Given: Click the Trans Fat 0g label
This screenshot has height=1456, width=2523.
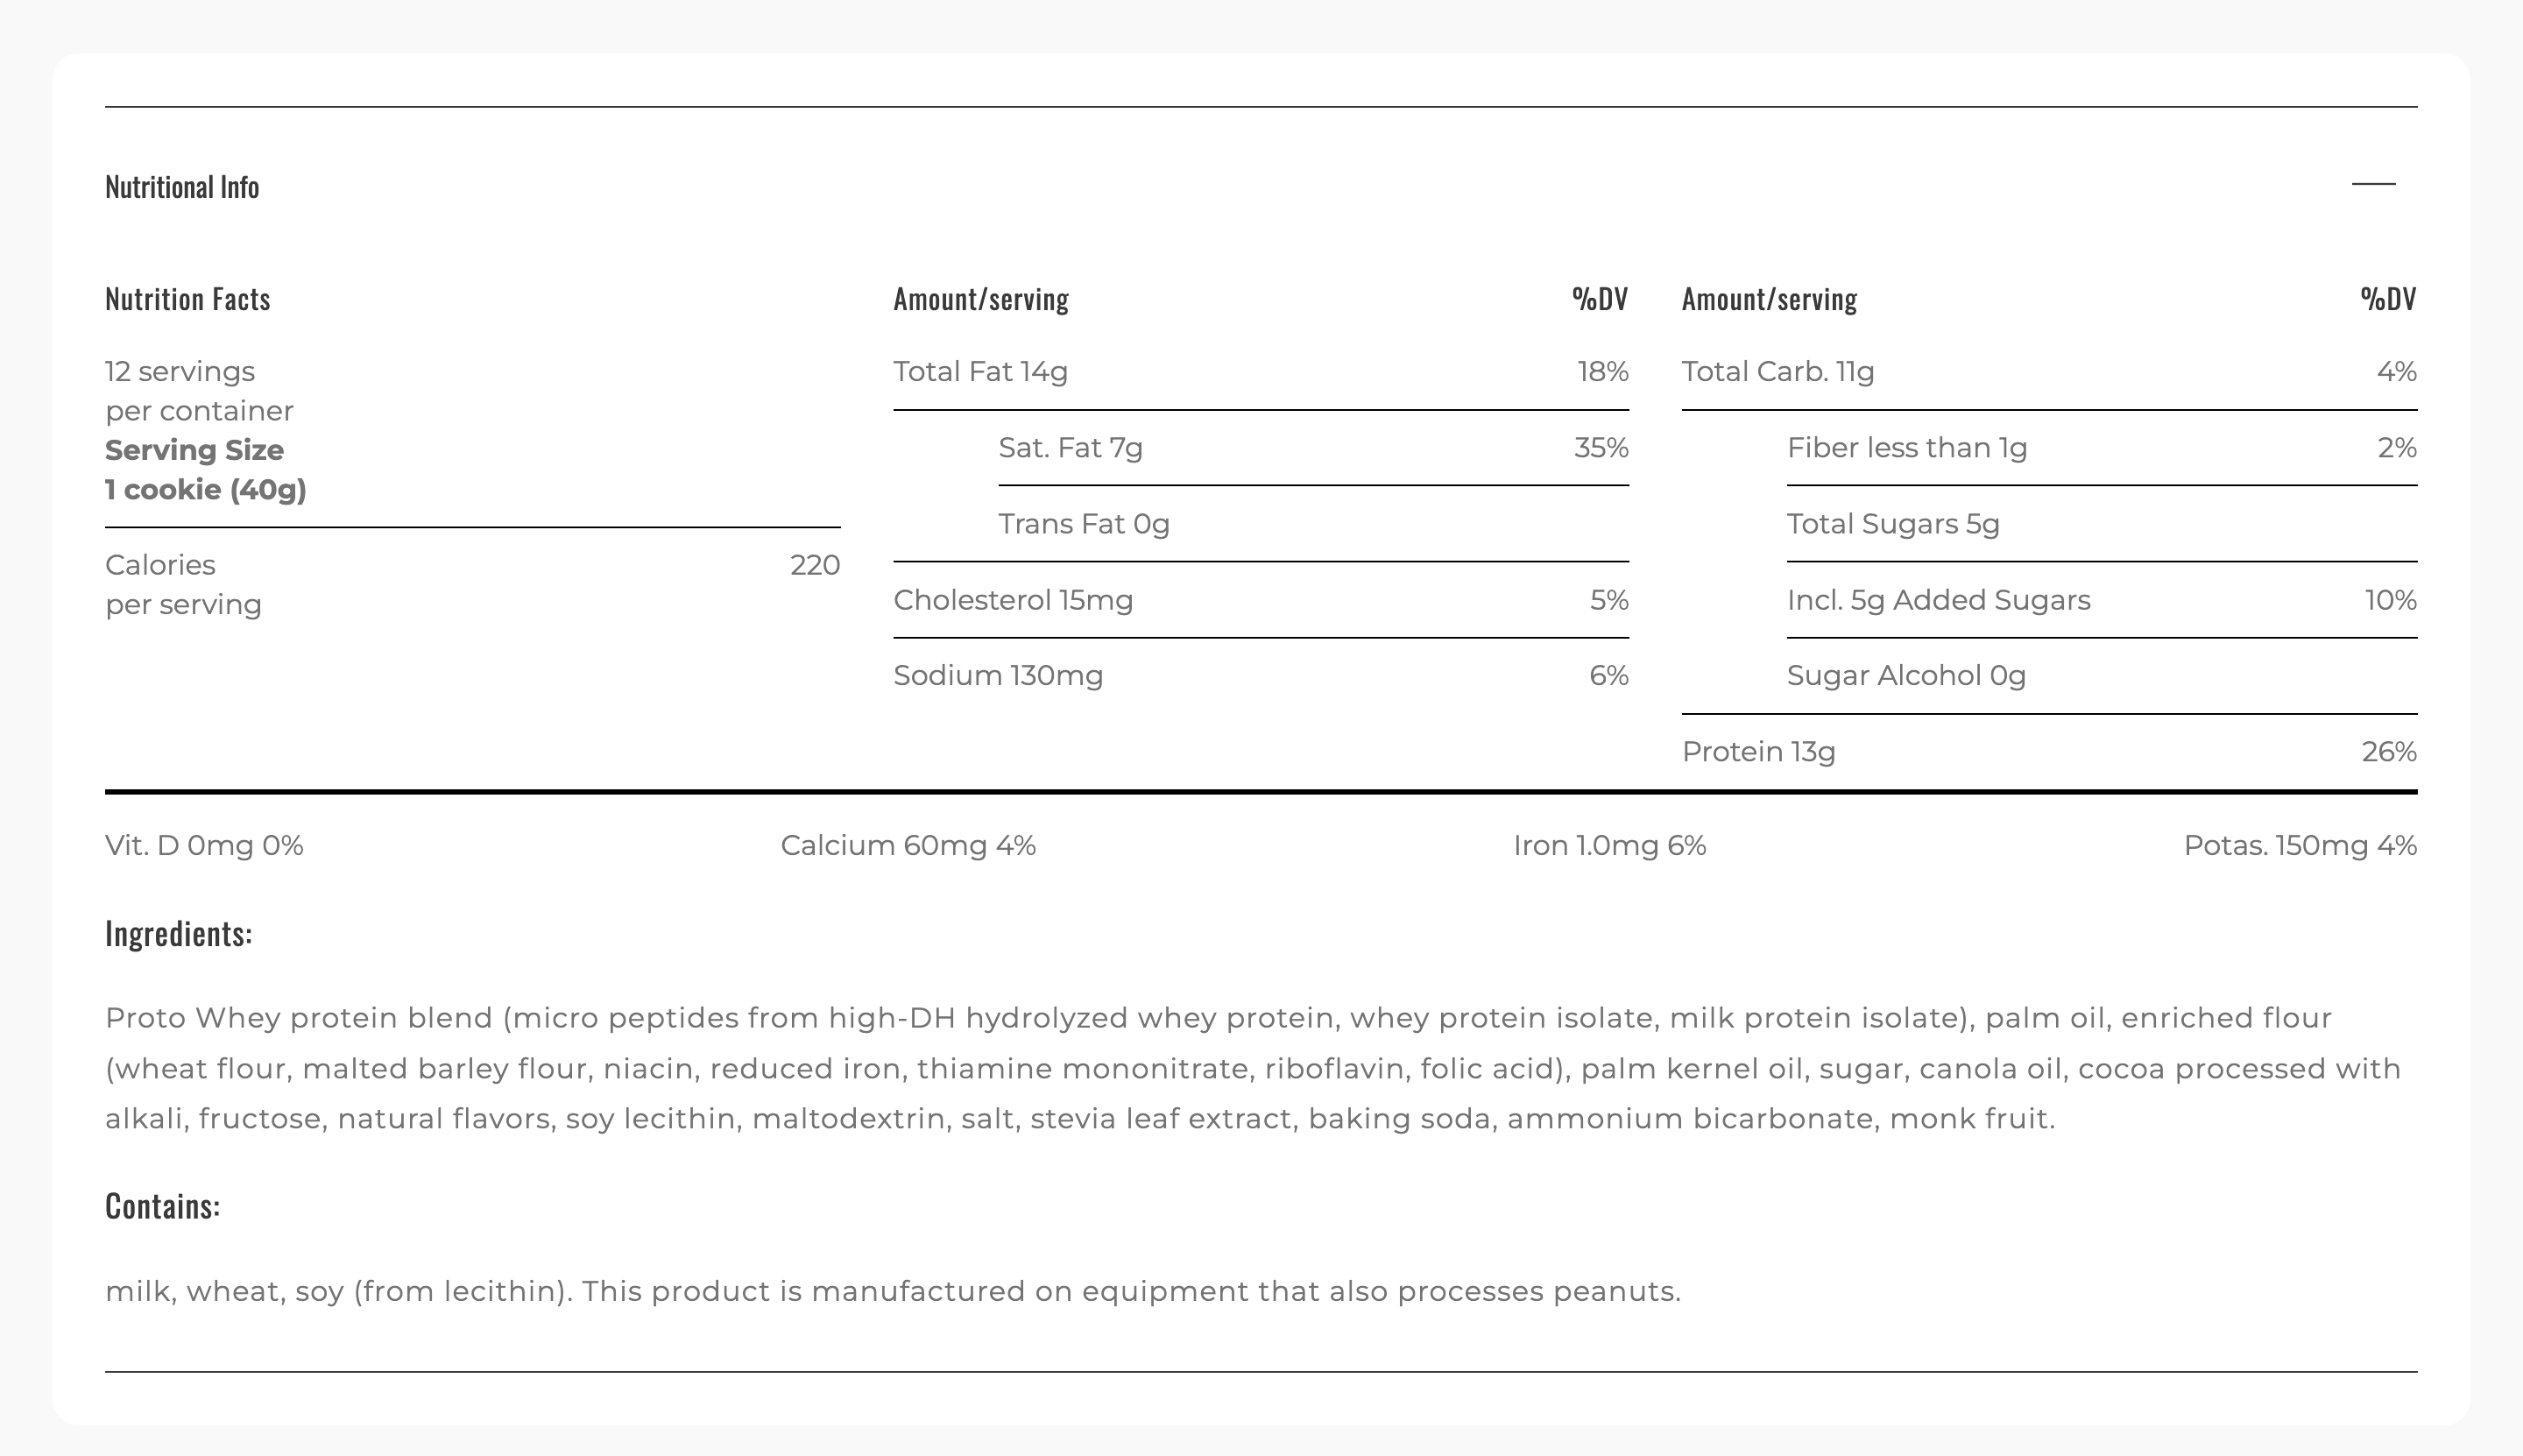Looking at the screenshot, I should [x=1084, y=524].
